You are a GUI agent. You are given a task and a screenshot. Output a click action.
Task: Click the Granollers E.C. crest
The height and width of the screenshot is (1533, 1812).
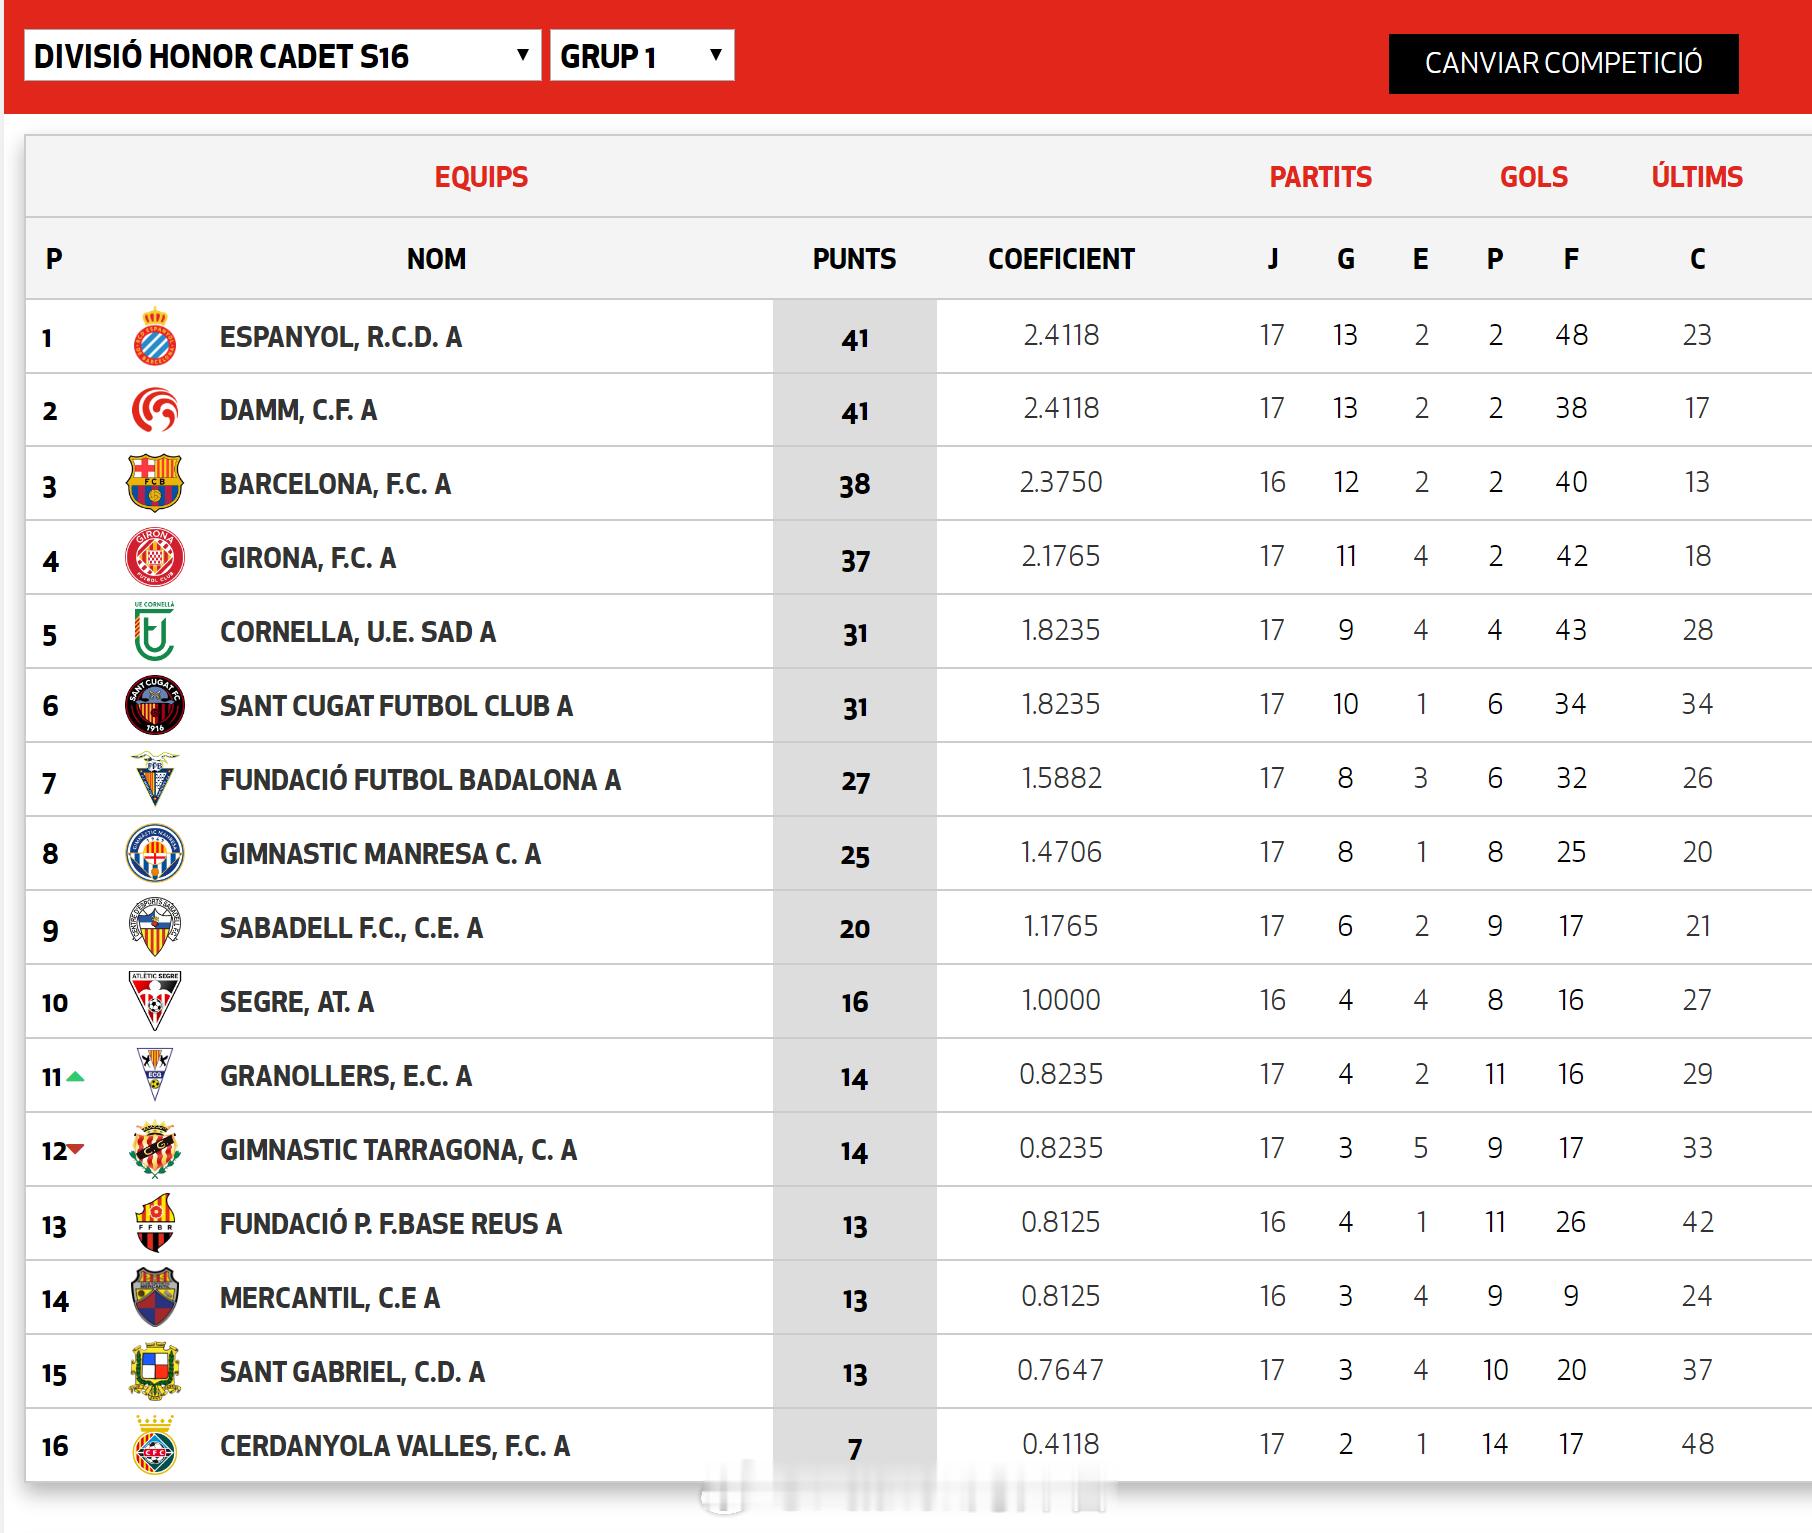(155, 1075)
